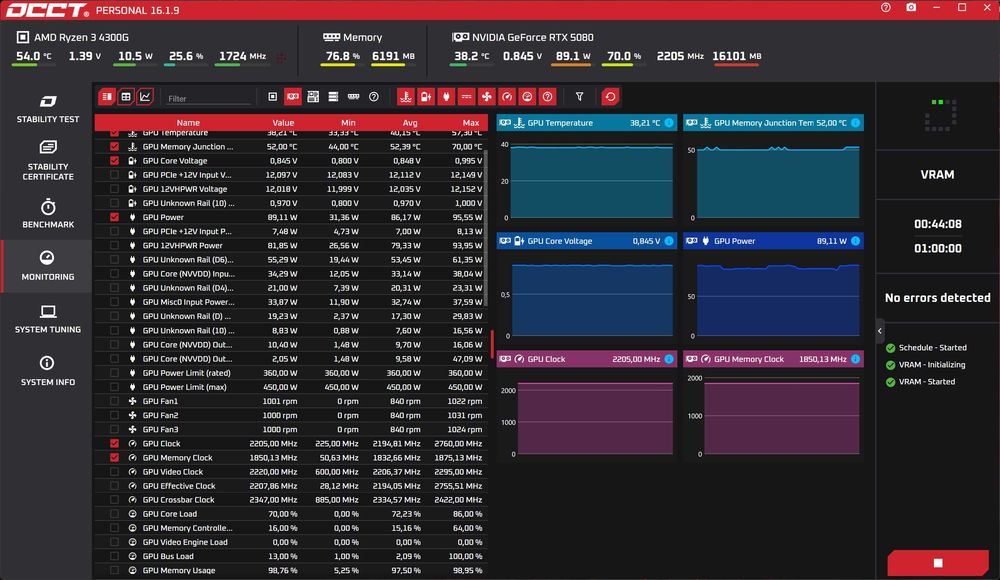Sort table by Avg column header
The width and height of the screenshot is (1000, 580).
point(410,123)
